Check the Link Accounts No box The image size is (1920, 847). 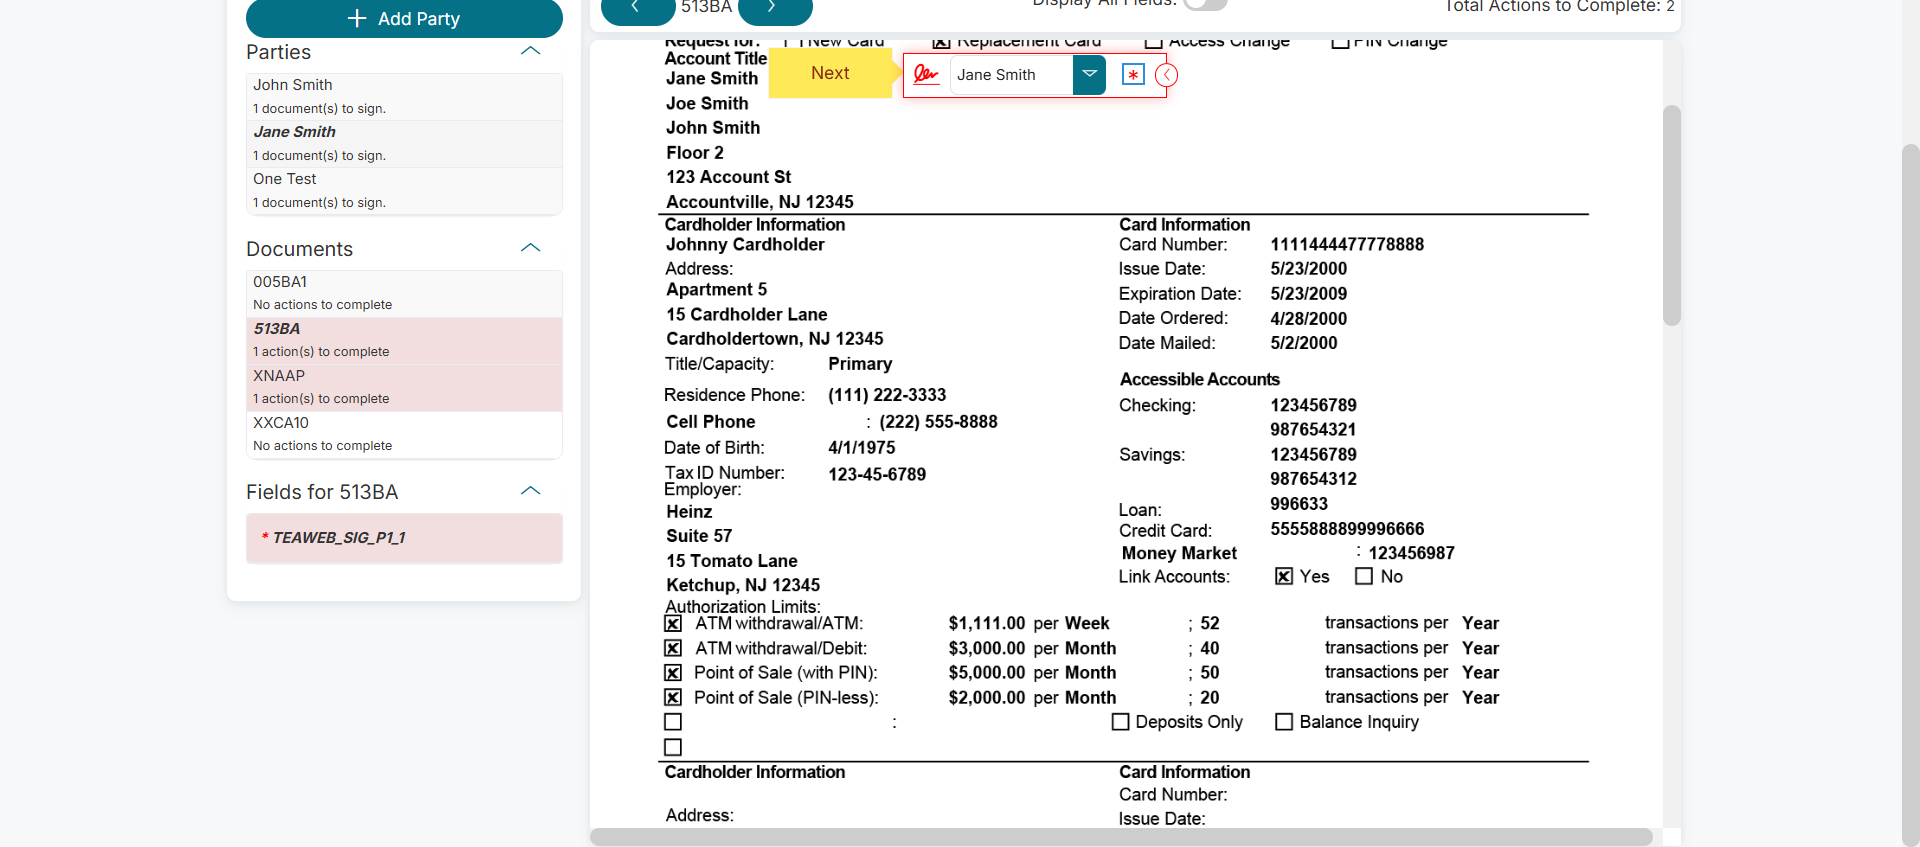click(x=1364, y=576)
